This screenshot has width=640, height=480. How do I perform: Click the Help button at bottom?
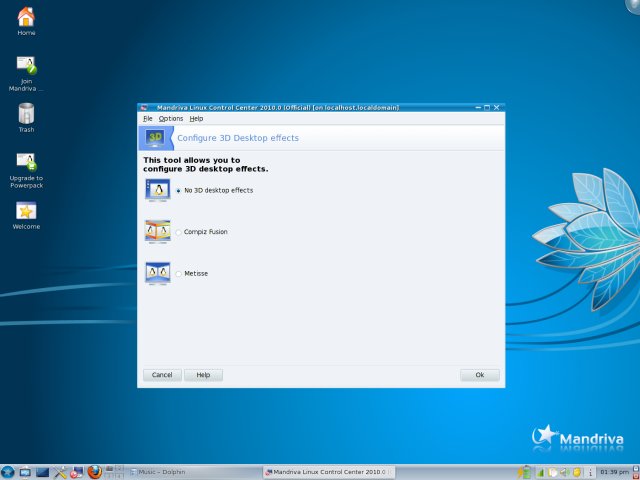(x=203, y=375)
